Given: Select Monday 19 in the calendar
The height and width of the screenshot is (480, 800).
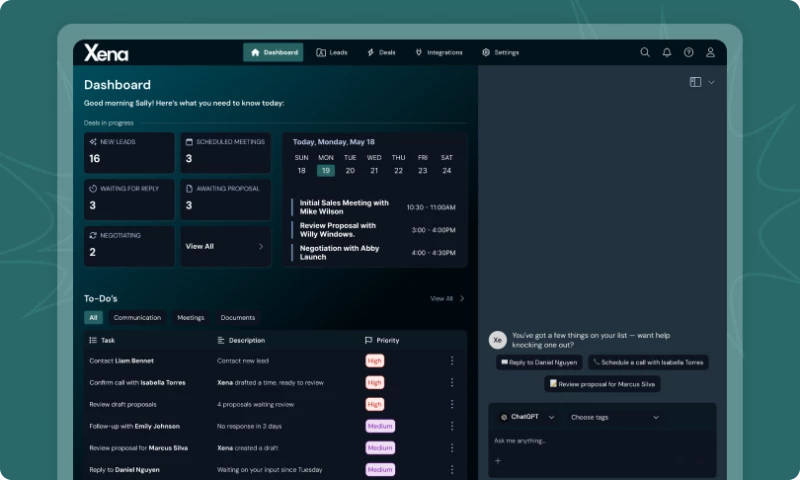Looking at the screenshot, I should 326,170.
